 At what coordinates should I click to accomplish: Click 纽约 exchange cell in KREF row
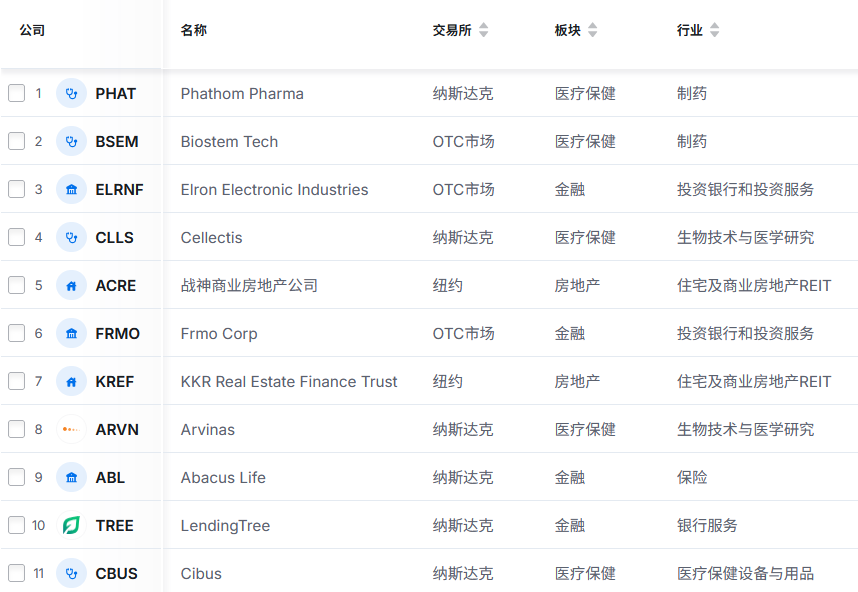(x=448, y=382)
